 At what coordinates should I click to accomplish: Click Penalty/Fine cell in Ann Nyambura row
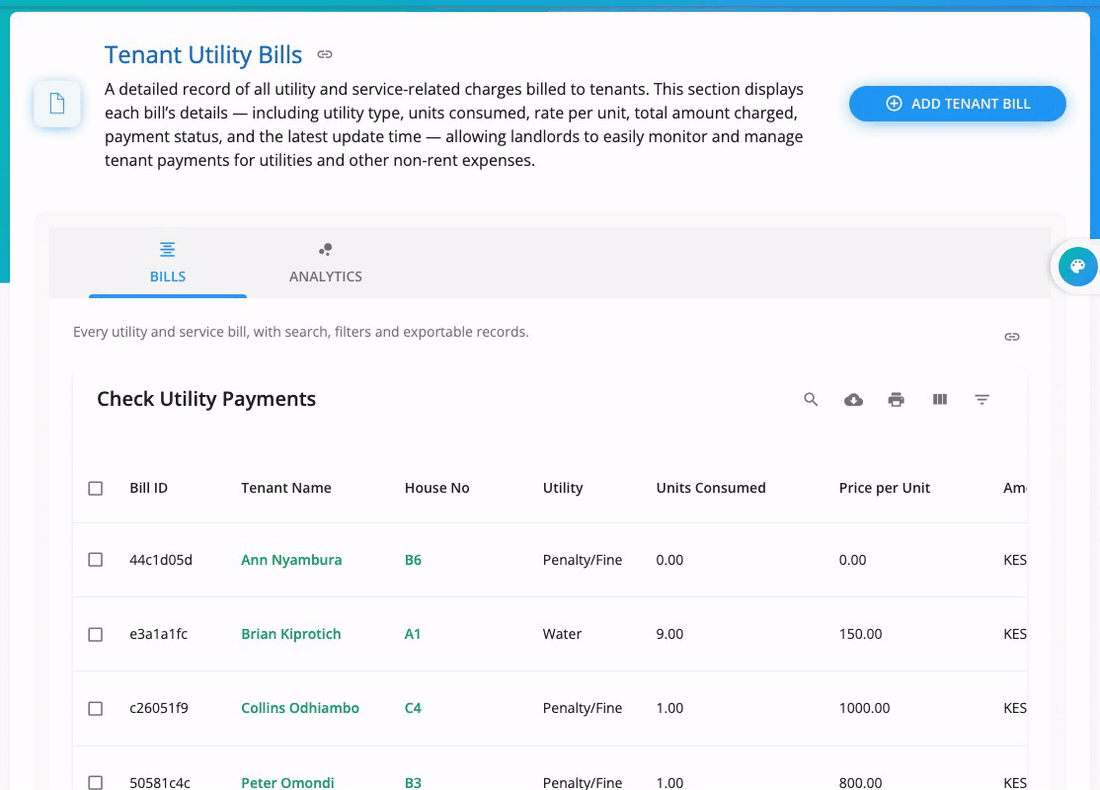582,560
